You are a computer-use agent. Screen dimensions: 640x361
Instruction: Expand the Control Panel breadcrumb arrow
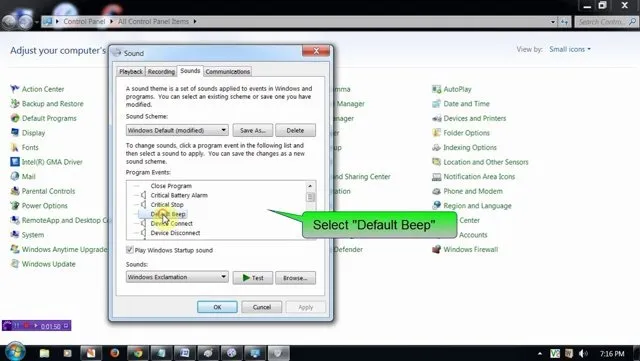111,21
